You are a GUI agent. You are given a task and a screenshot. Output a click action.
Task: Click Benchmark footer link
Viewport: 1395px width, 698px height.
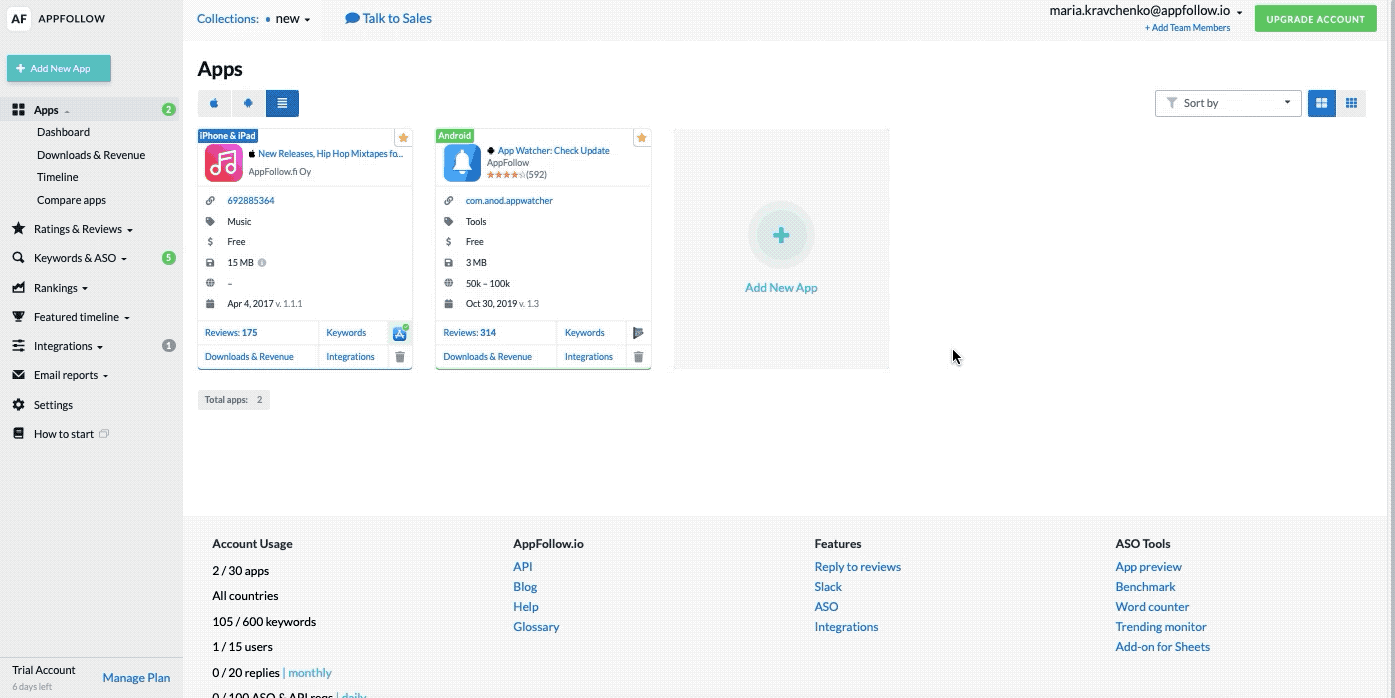click(x=1146, y=587)
